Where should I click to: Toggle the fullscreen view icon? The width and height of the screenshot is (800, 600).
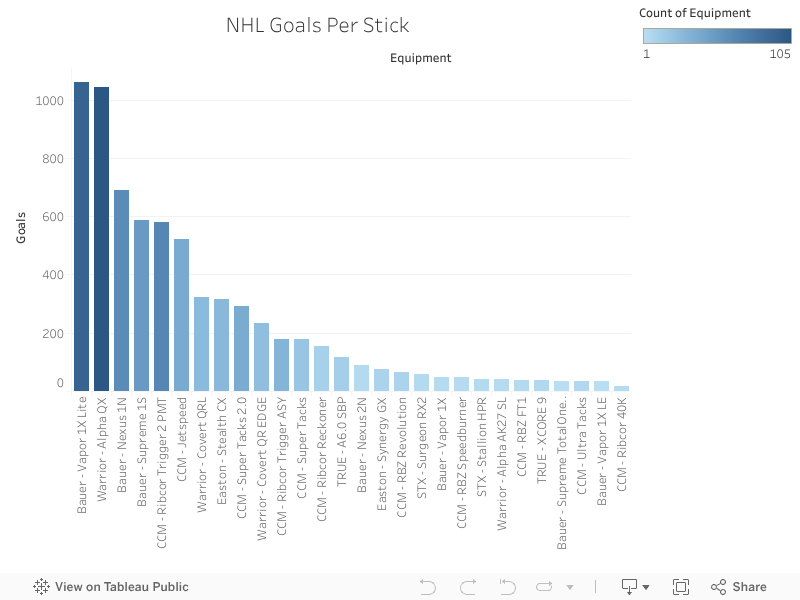click(681, 586)
